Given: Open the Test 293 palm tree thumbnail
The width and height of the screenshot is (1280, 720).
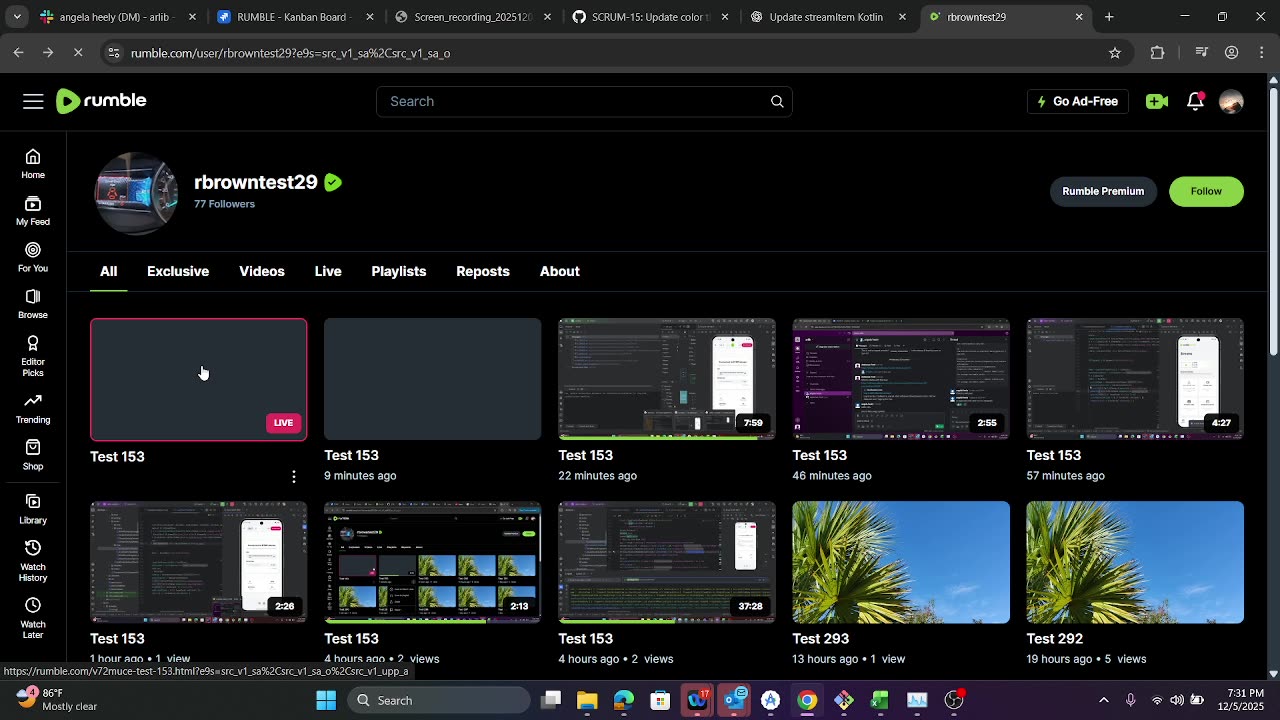Looking at the screenshot, I should pyautogui.click(x=901, y=562).
